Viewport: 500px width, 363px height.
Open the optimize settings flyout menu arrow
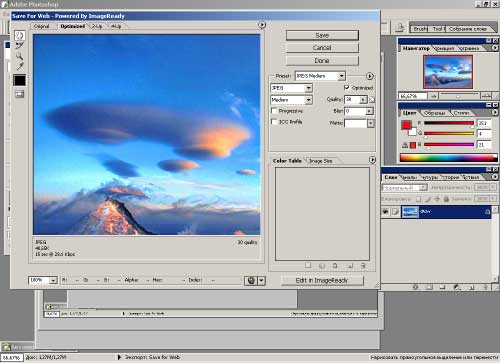click(x=370, y=76)
